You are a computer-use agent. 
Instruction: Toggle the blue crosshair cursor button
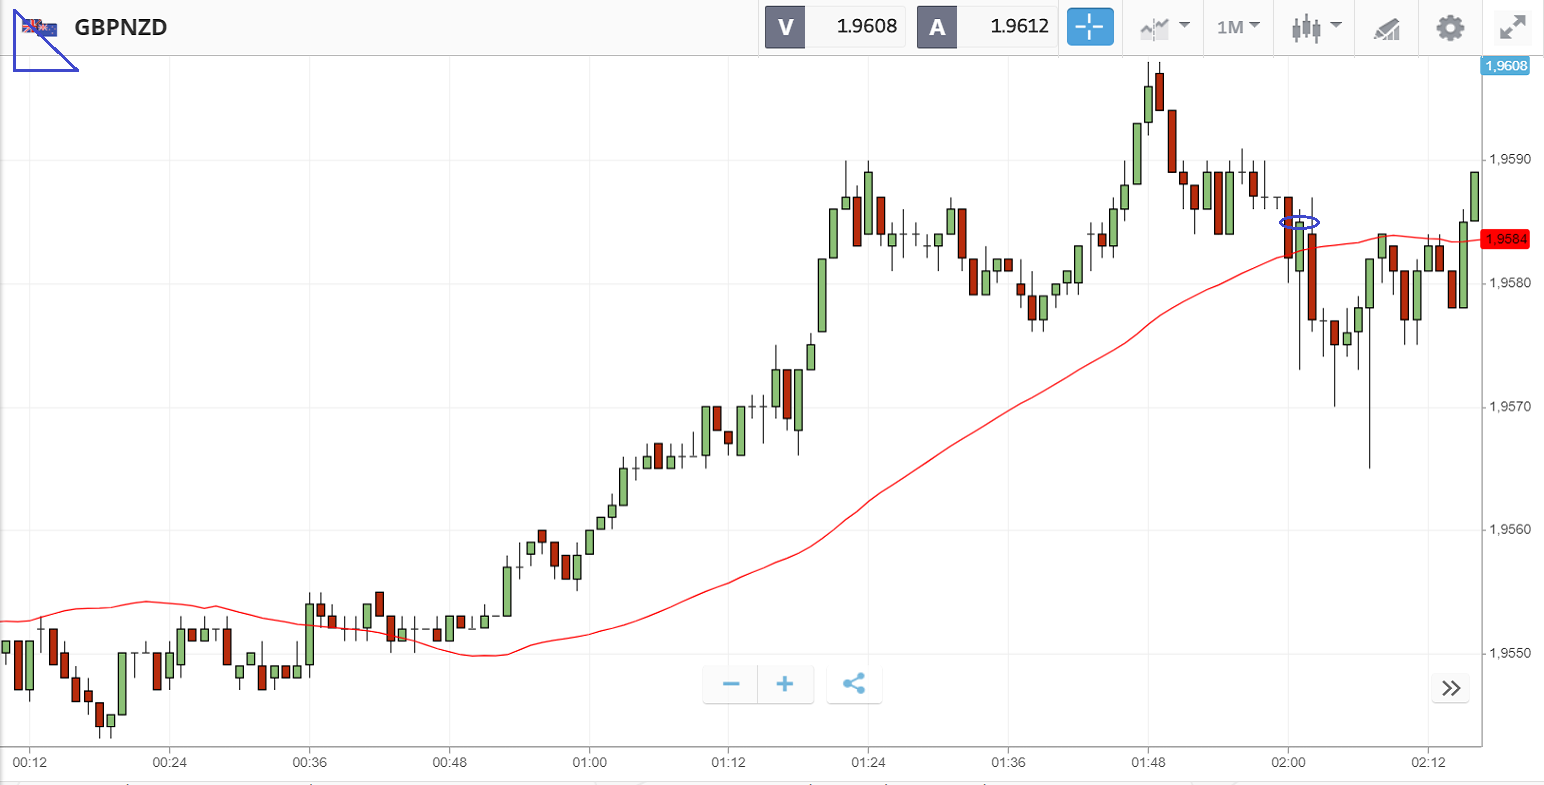1090,27
